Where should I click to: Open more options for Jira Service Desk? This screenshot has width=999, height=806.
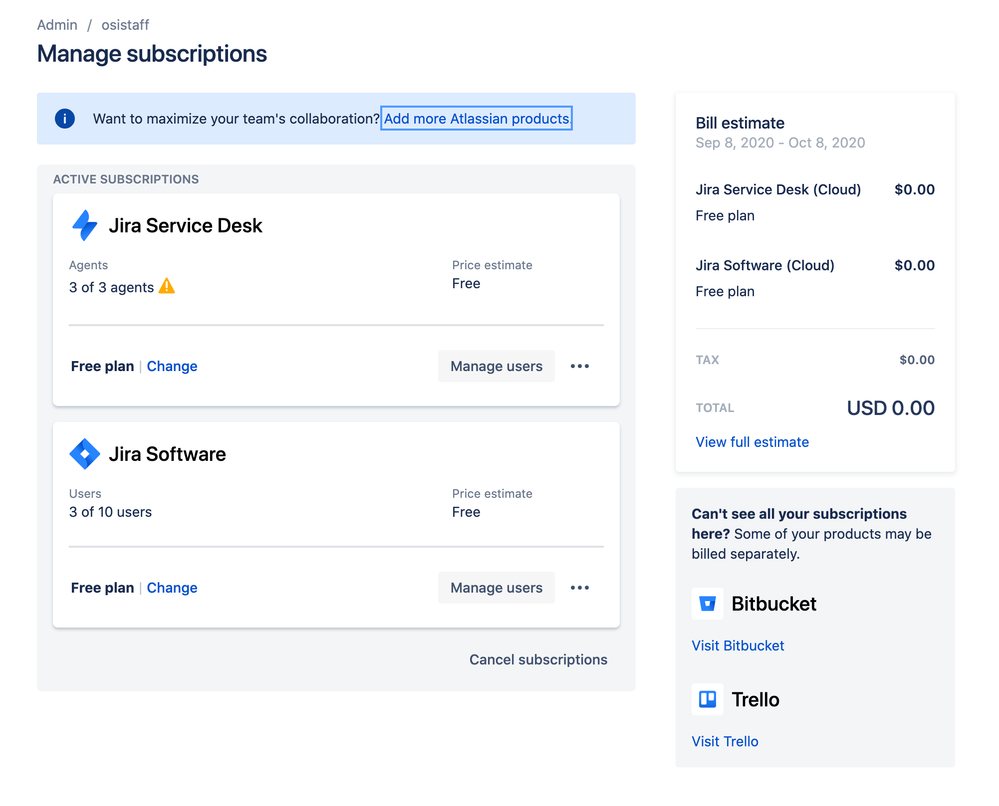580,366
